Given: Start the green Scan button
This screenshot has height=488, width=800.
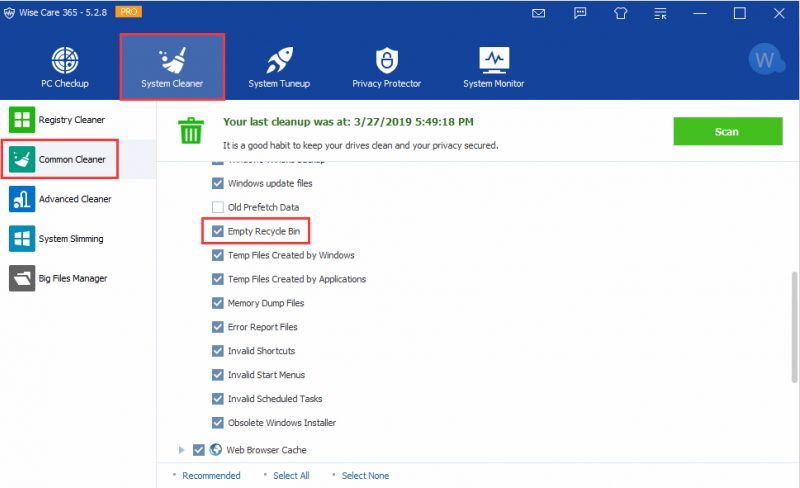Looking at the screenshot, I should pos(728,131).
